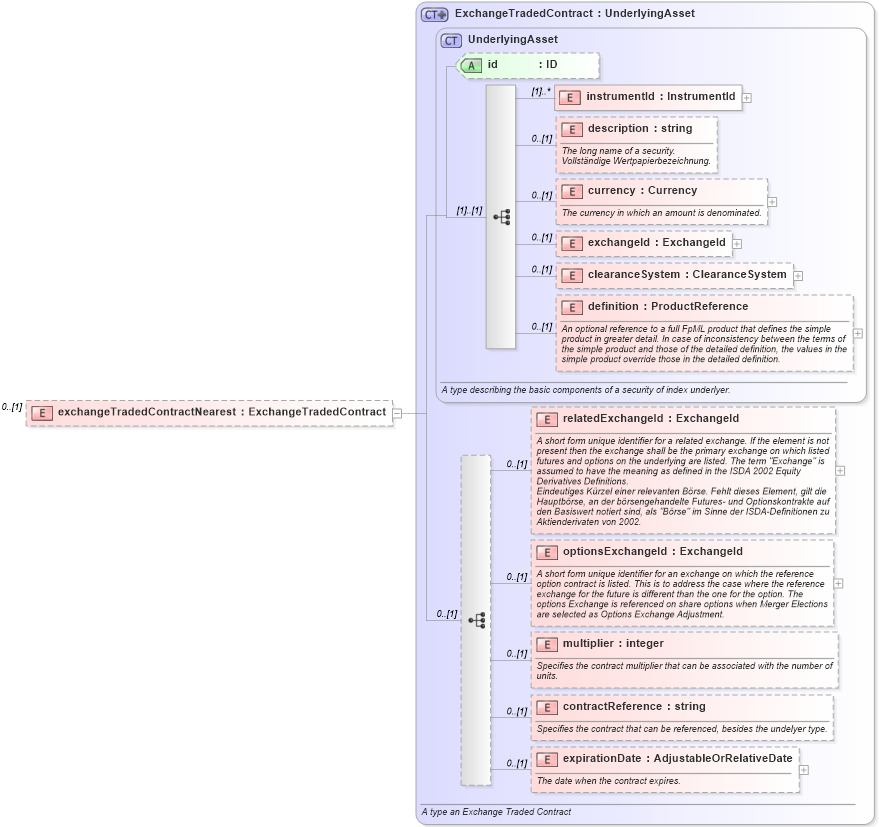Image resolution: width=879 pixels, height=827 pixels.
Task: Expand the definition element
Action: click(858, 334)
